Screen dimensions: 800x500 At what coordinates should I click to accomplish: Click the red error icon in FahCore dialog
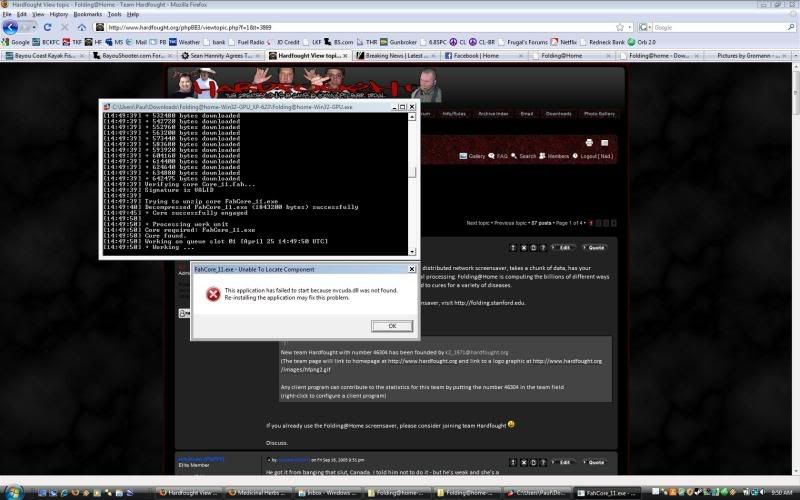pyautogui.click(x=213, y=294)
